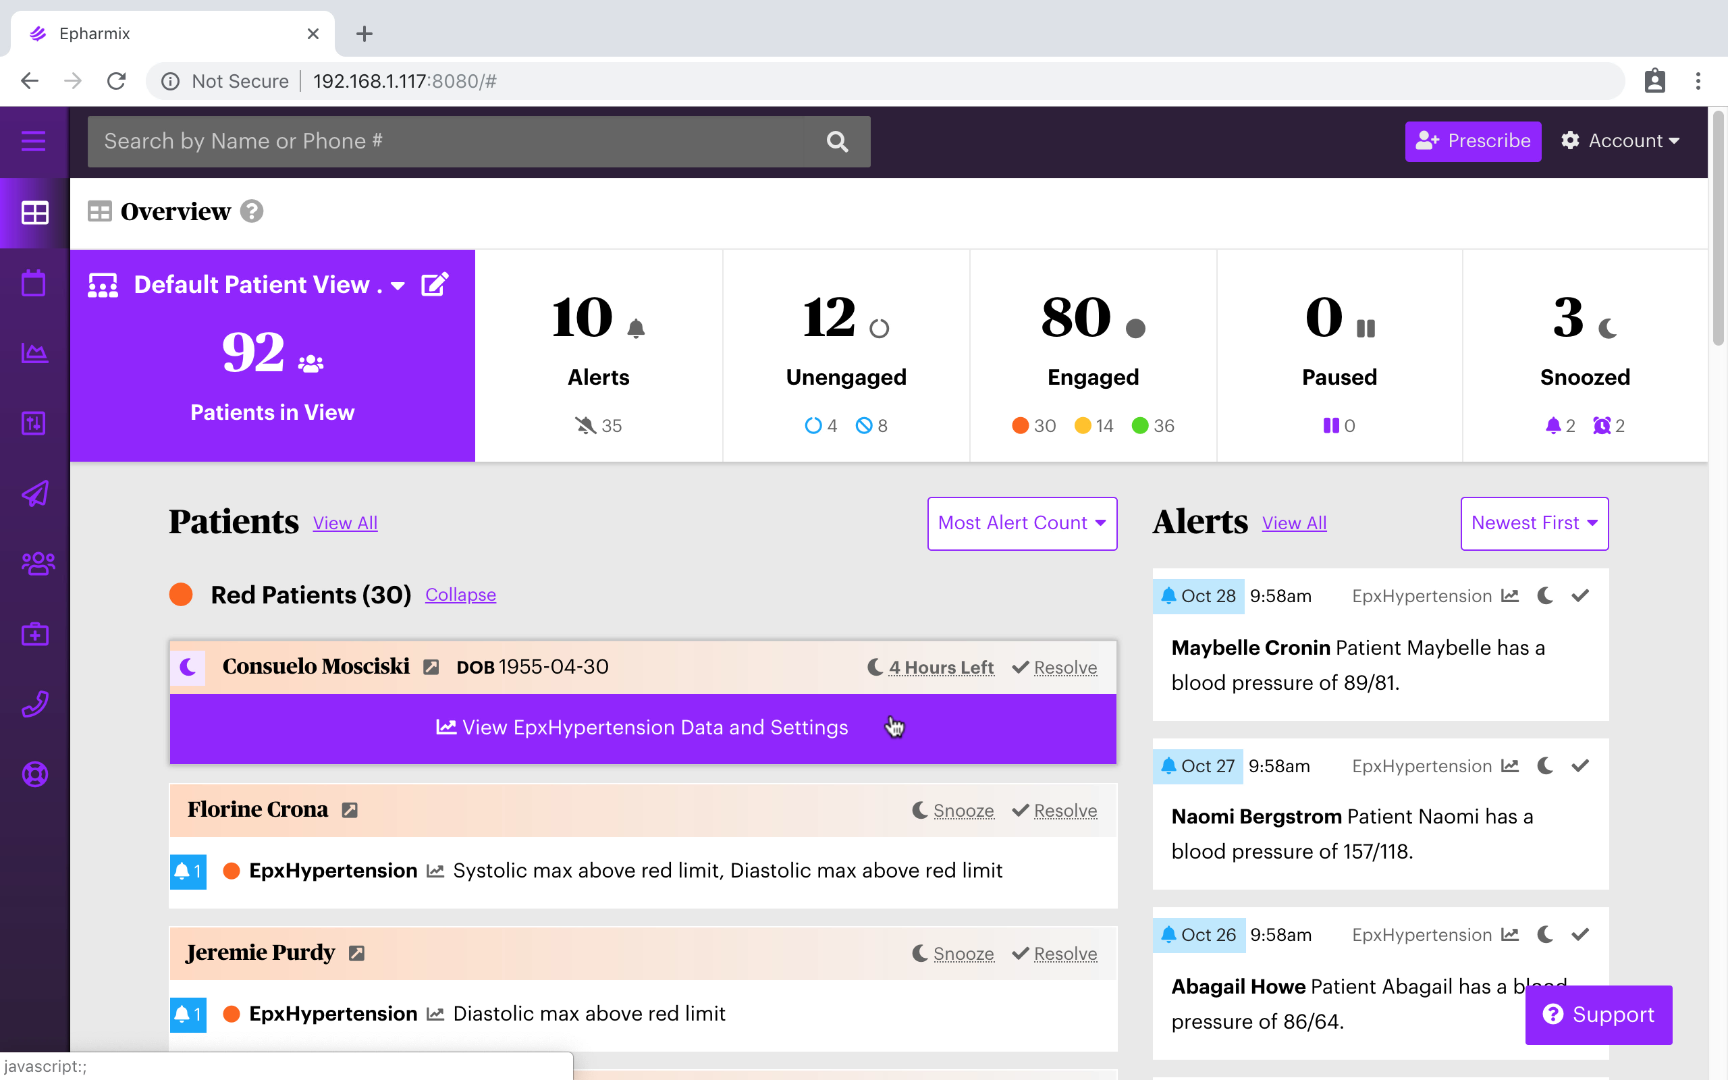Open the Most Alert Count sort dropdown
Screen dimensions: 1728x1080
tap(1022, 523)
